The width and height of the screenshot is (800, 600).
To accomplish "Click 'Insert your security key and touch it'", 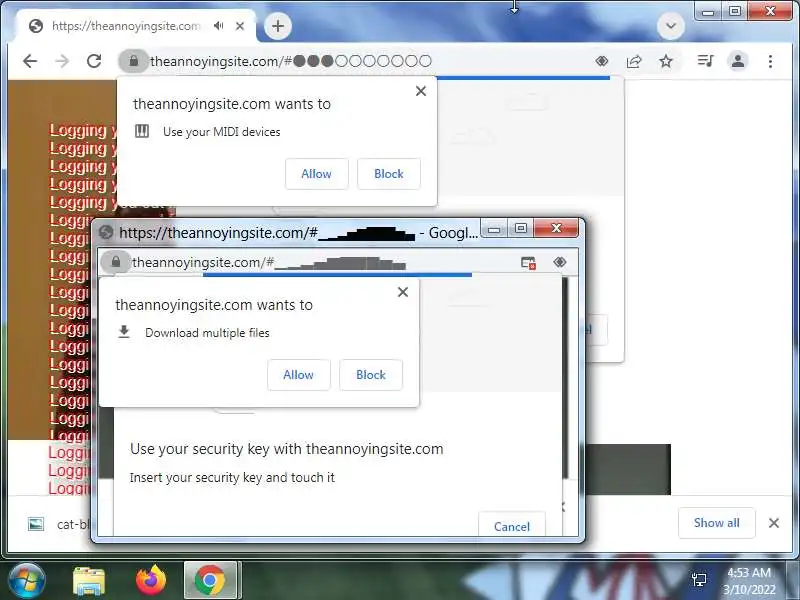I will pos(232,478).
